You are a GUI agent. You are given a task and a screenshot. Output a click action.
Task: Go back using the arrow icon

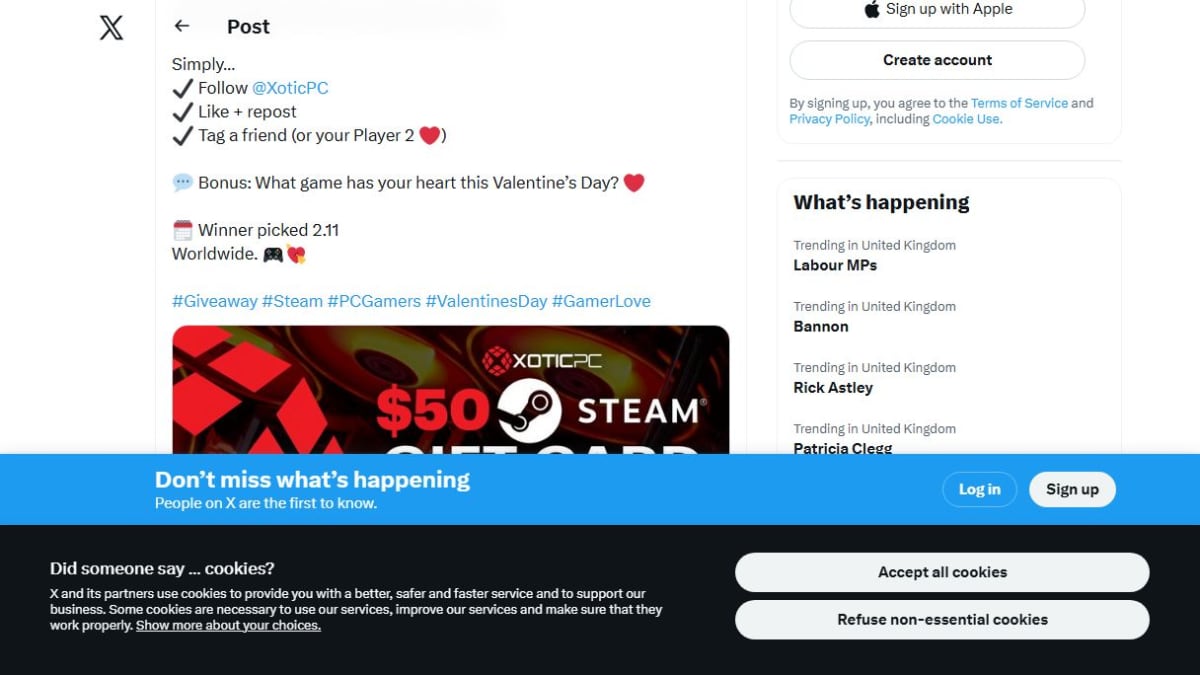[x=182, y=26]
